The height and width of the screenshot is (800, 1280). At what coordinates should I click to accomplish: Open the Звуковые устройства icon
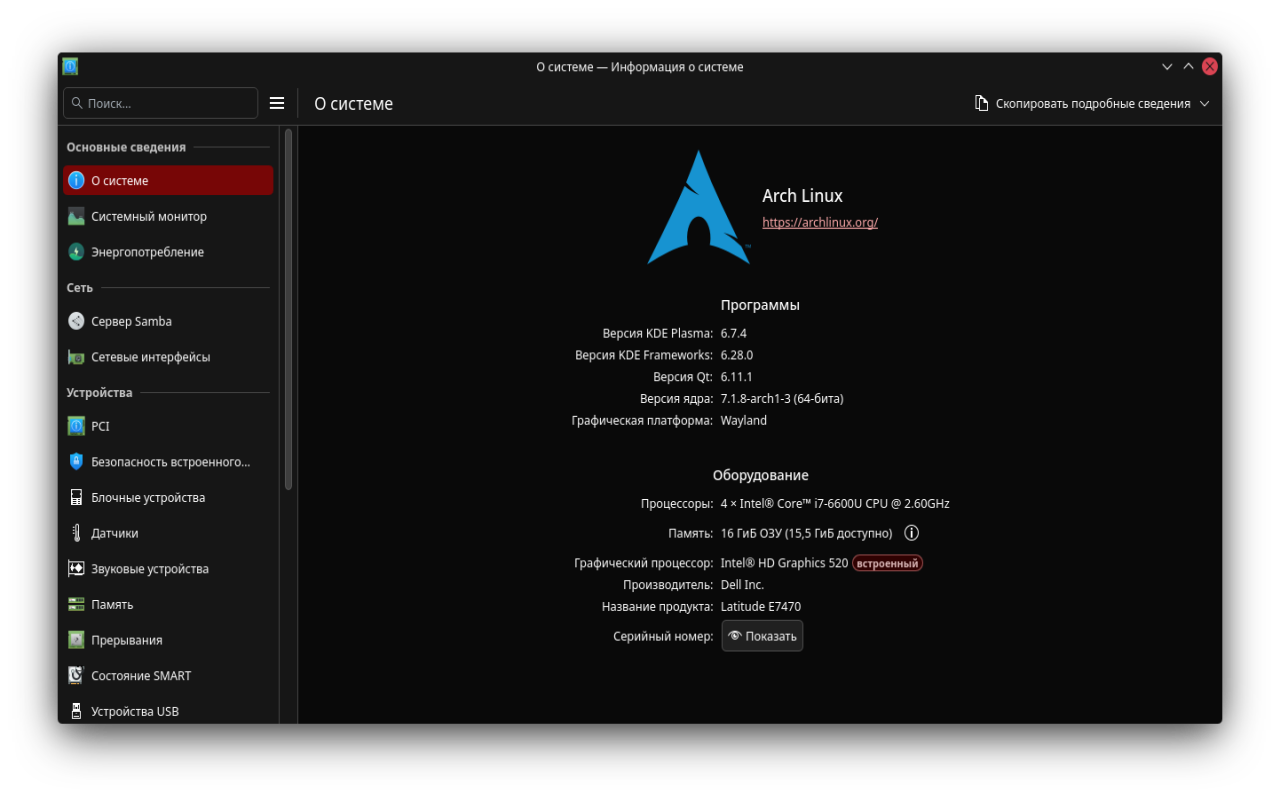pos(76,569)
